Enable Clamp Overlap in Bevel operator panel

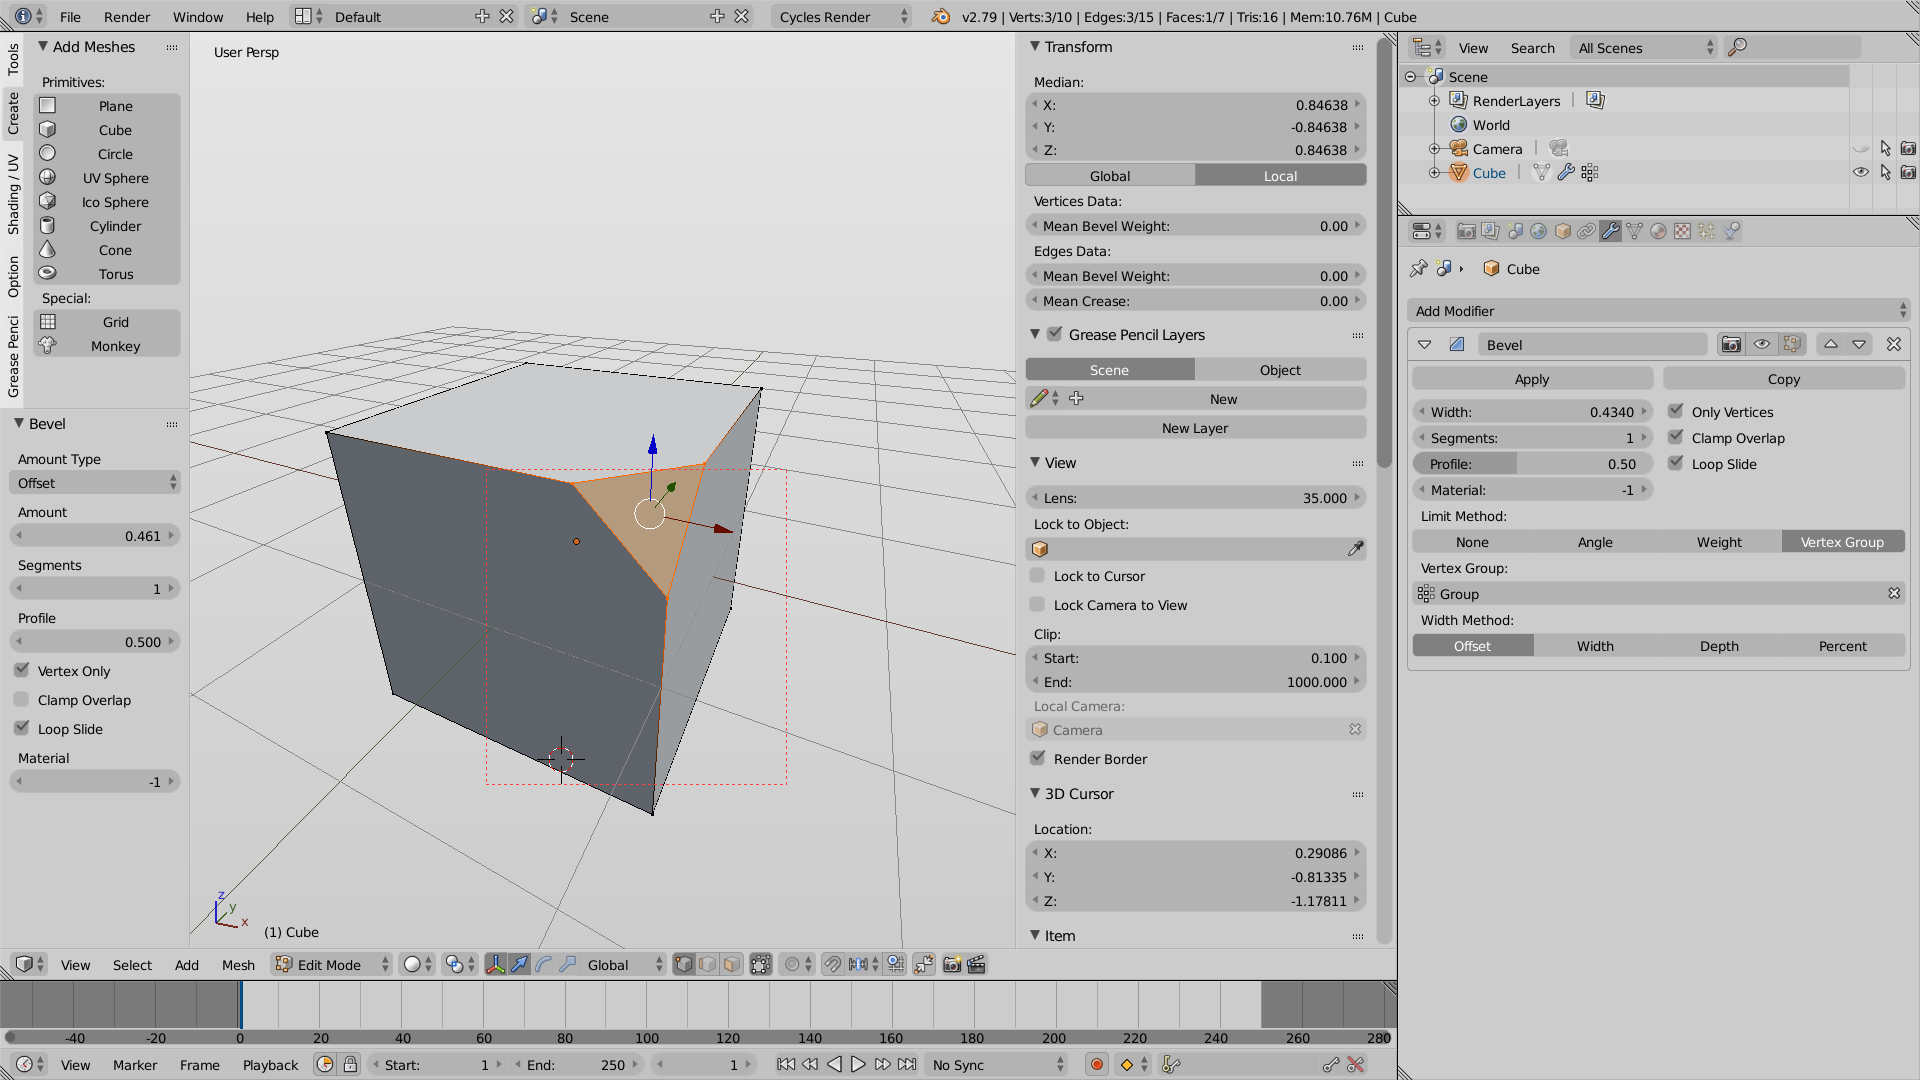[22, 699]
